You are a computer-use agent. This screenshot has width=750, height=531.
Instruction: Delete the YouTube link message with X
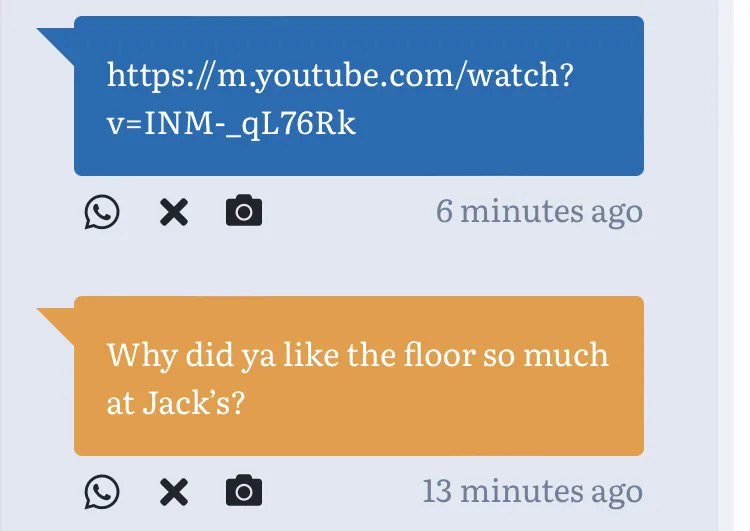pos(174,212)
